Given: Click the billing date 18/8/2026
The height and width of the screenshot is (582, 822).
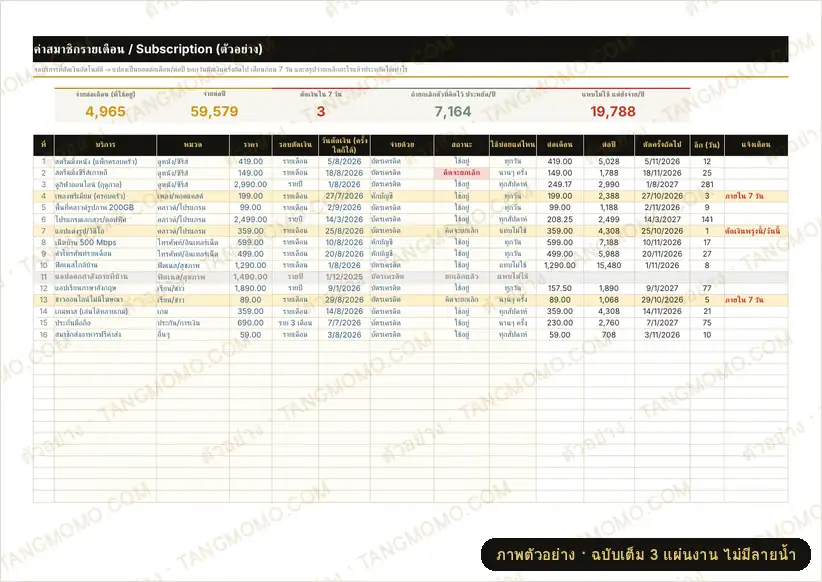Looking at the screenshot, I should [344, 173].
